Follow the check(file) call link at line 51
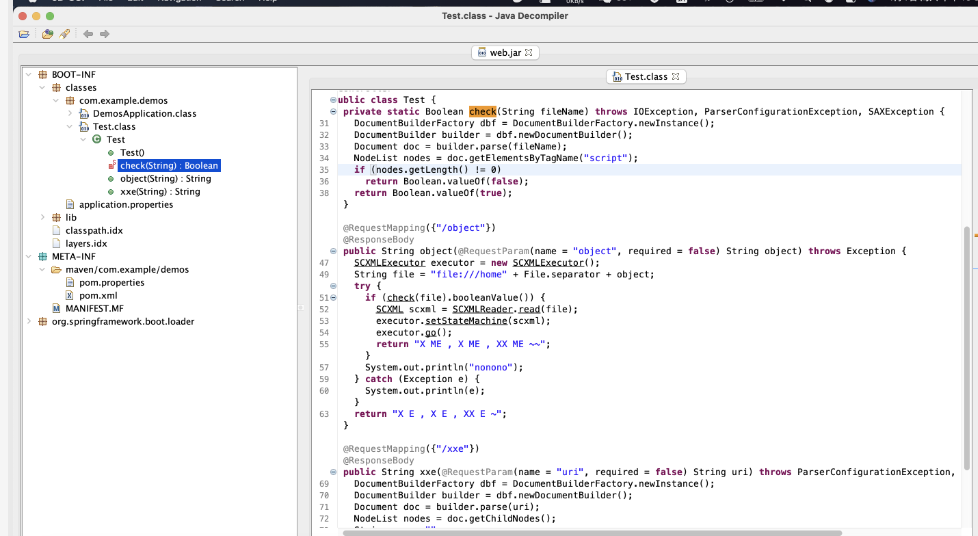This screenshot has height=536, width=978. click(x=400, y=298)
